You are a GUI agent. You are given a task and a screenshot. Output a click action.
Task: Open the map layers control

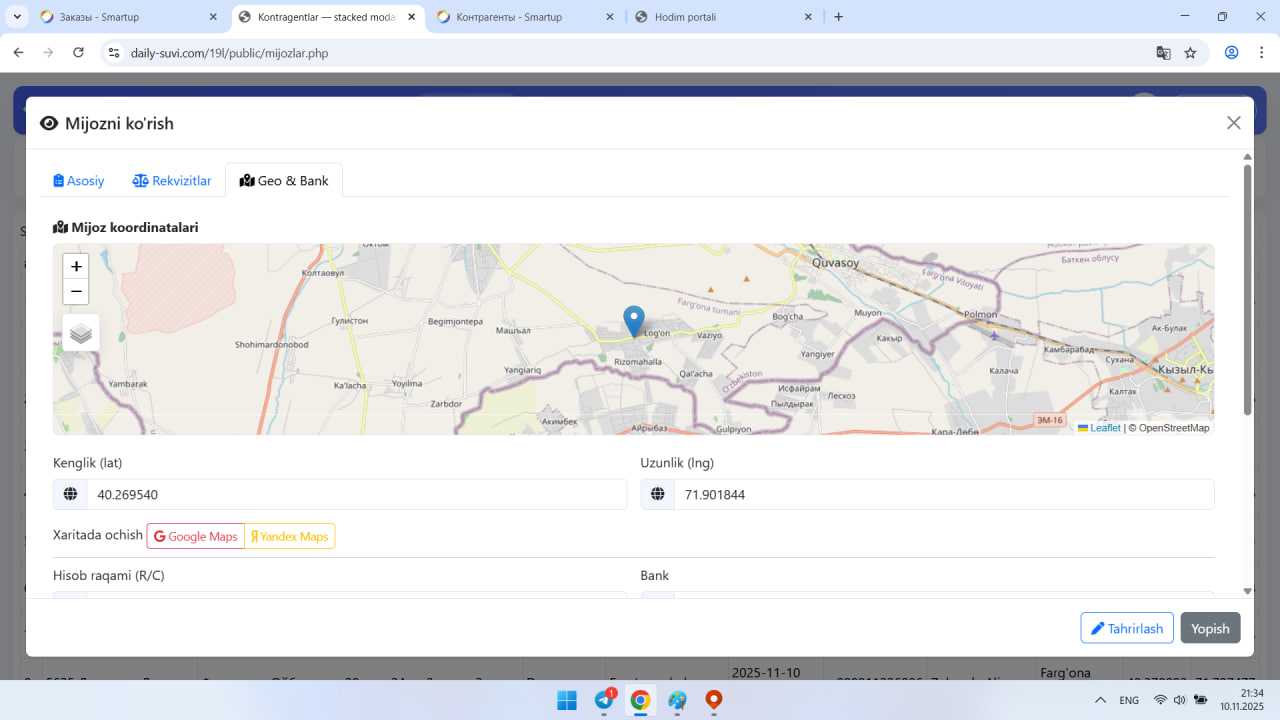(81, 333)
